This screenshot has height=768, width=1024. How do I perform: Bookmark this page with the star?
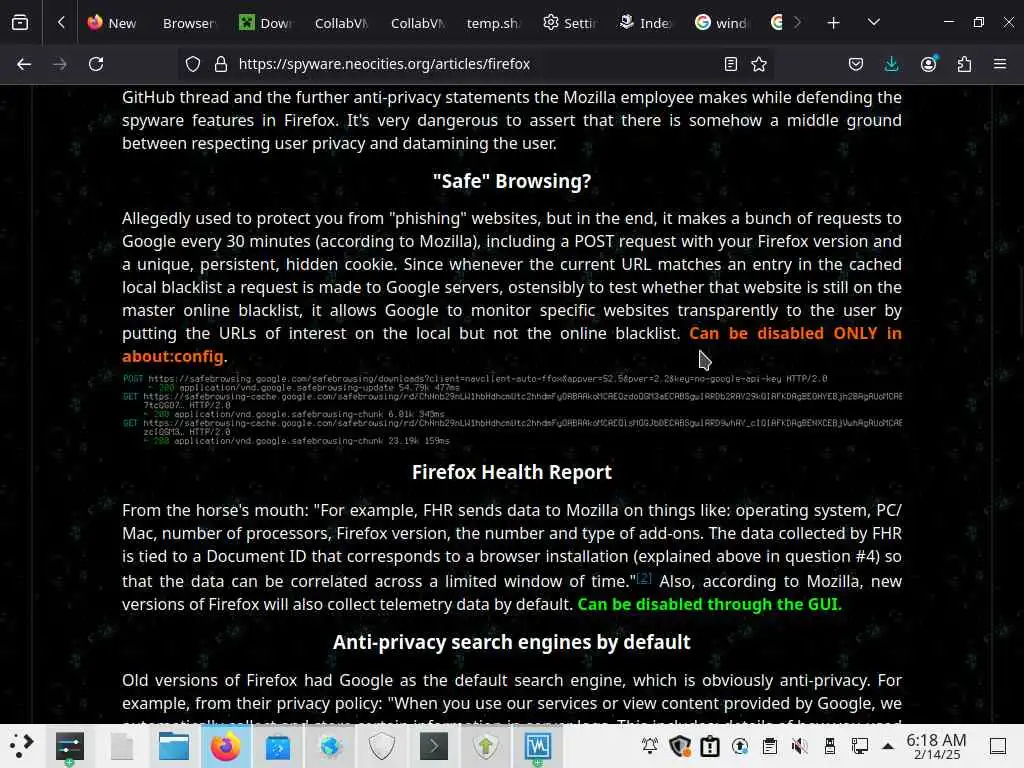[759, 64]
